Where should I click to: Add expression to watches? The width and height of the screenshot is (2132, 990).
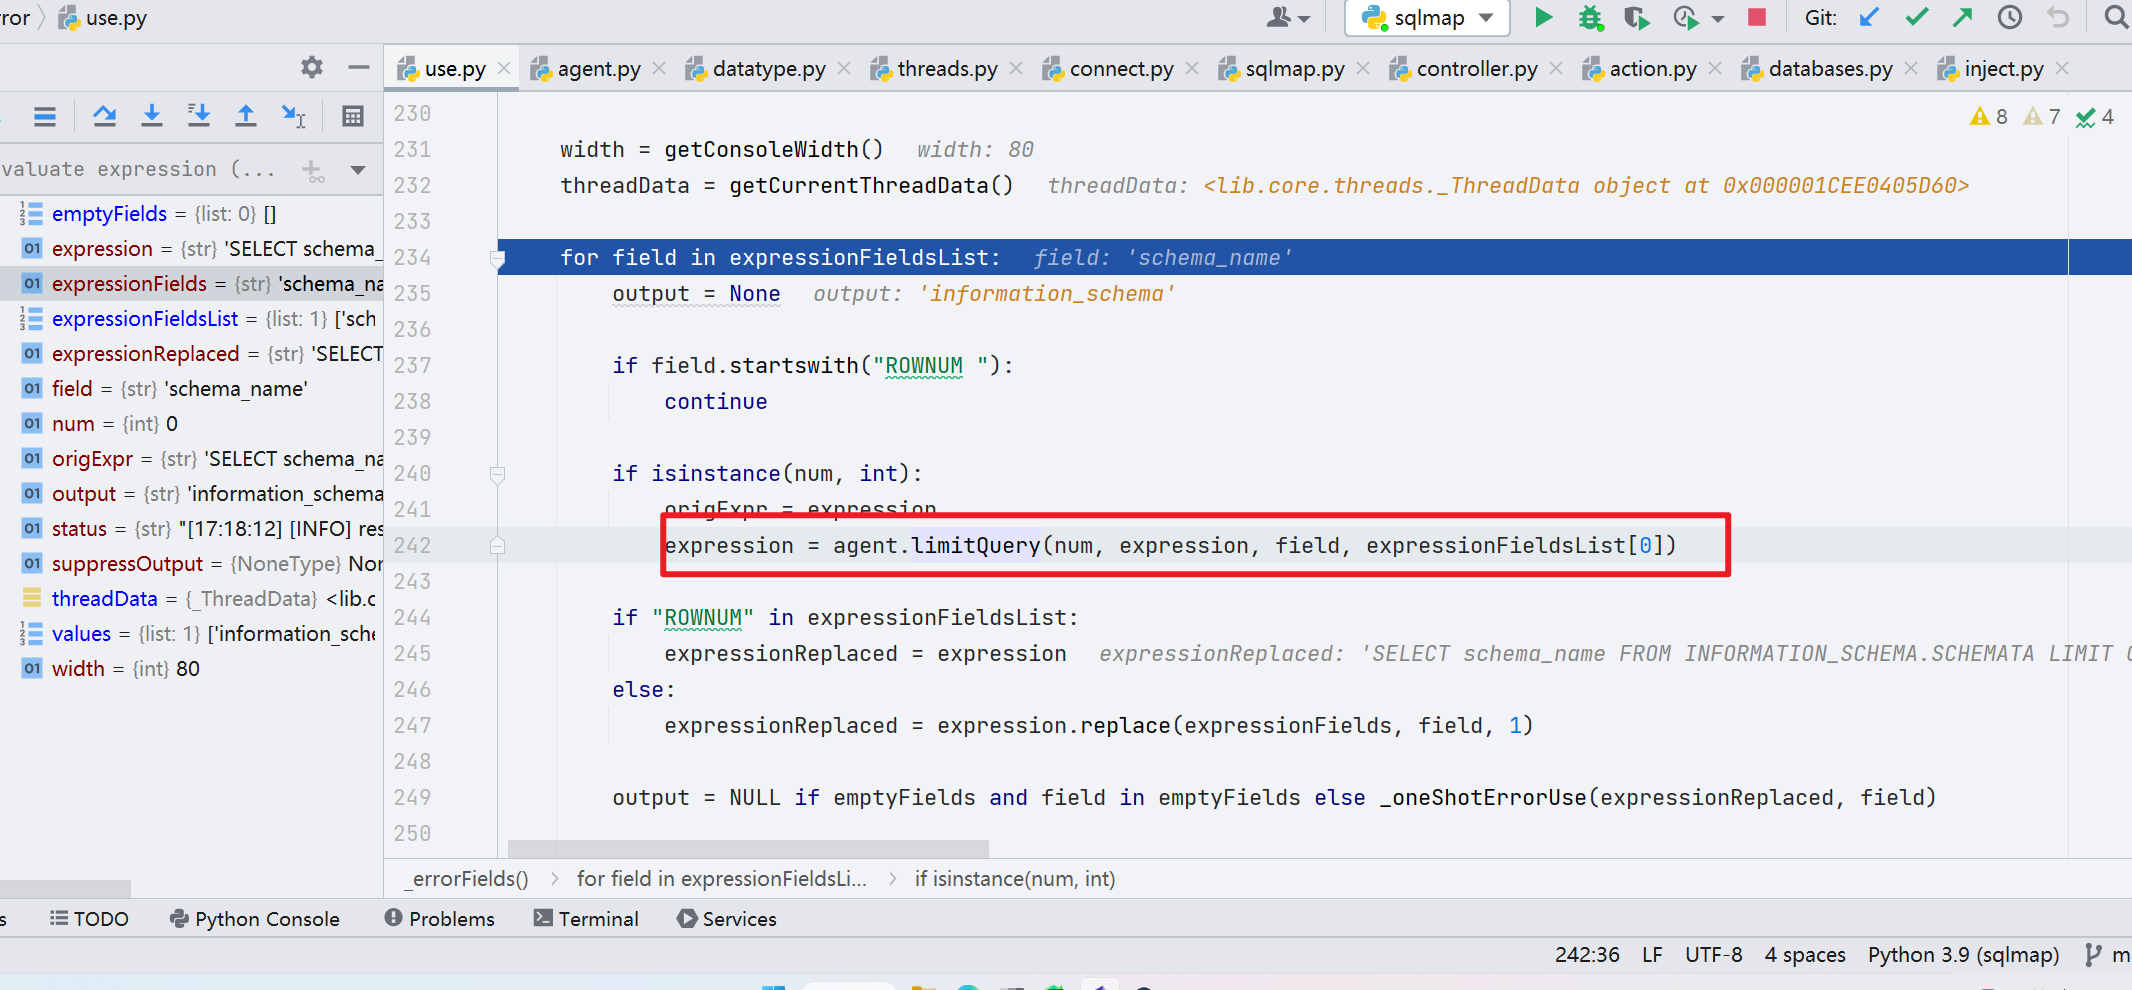(313, 171)
